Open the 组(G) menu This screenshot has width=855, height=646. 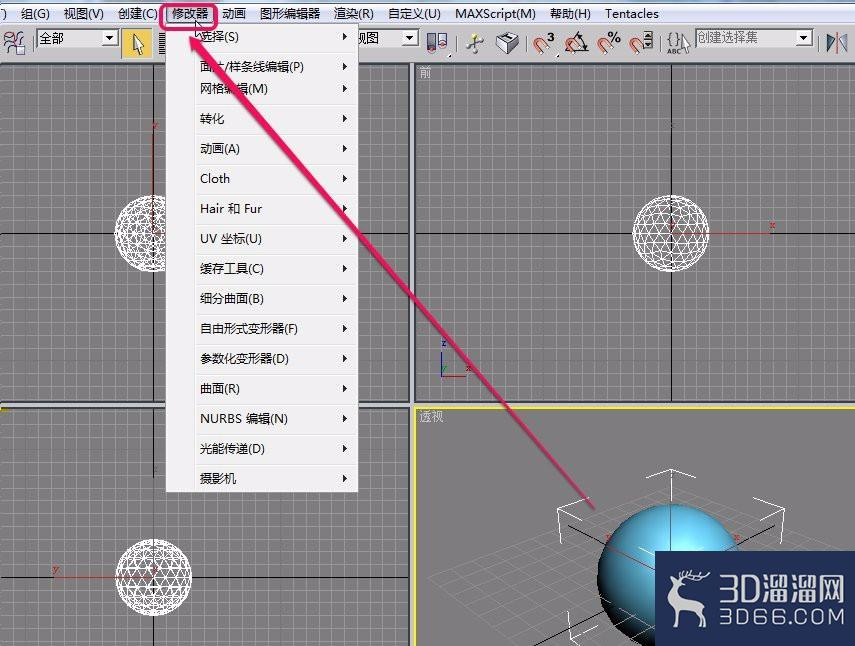(x=35, y=14)
